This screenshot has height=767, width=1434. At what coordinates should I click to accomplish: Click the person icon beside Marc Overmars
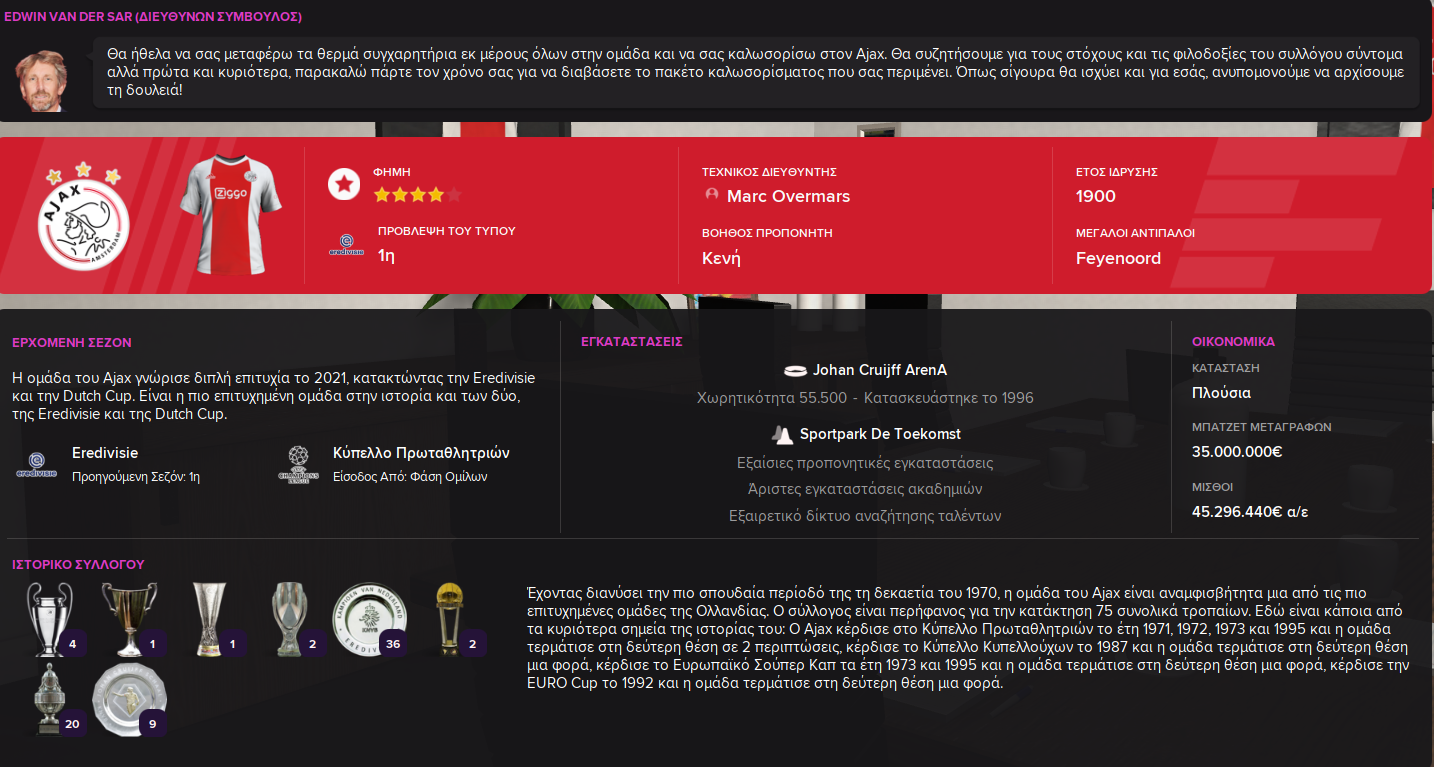pos(712,195)
